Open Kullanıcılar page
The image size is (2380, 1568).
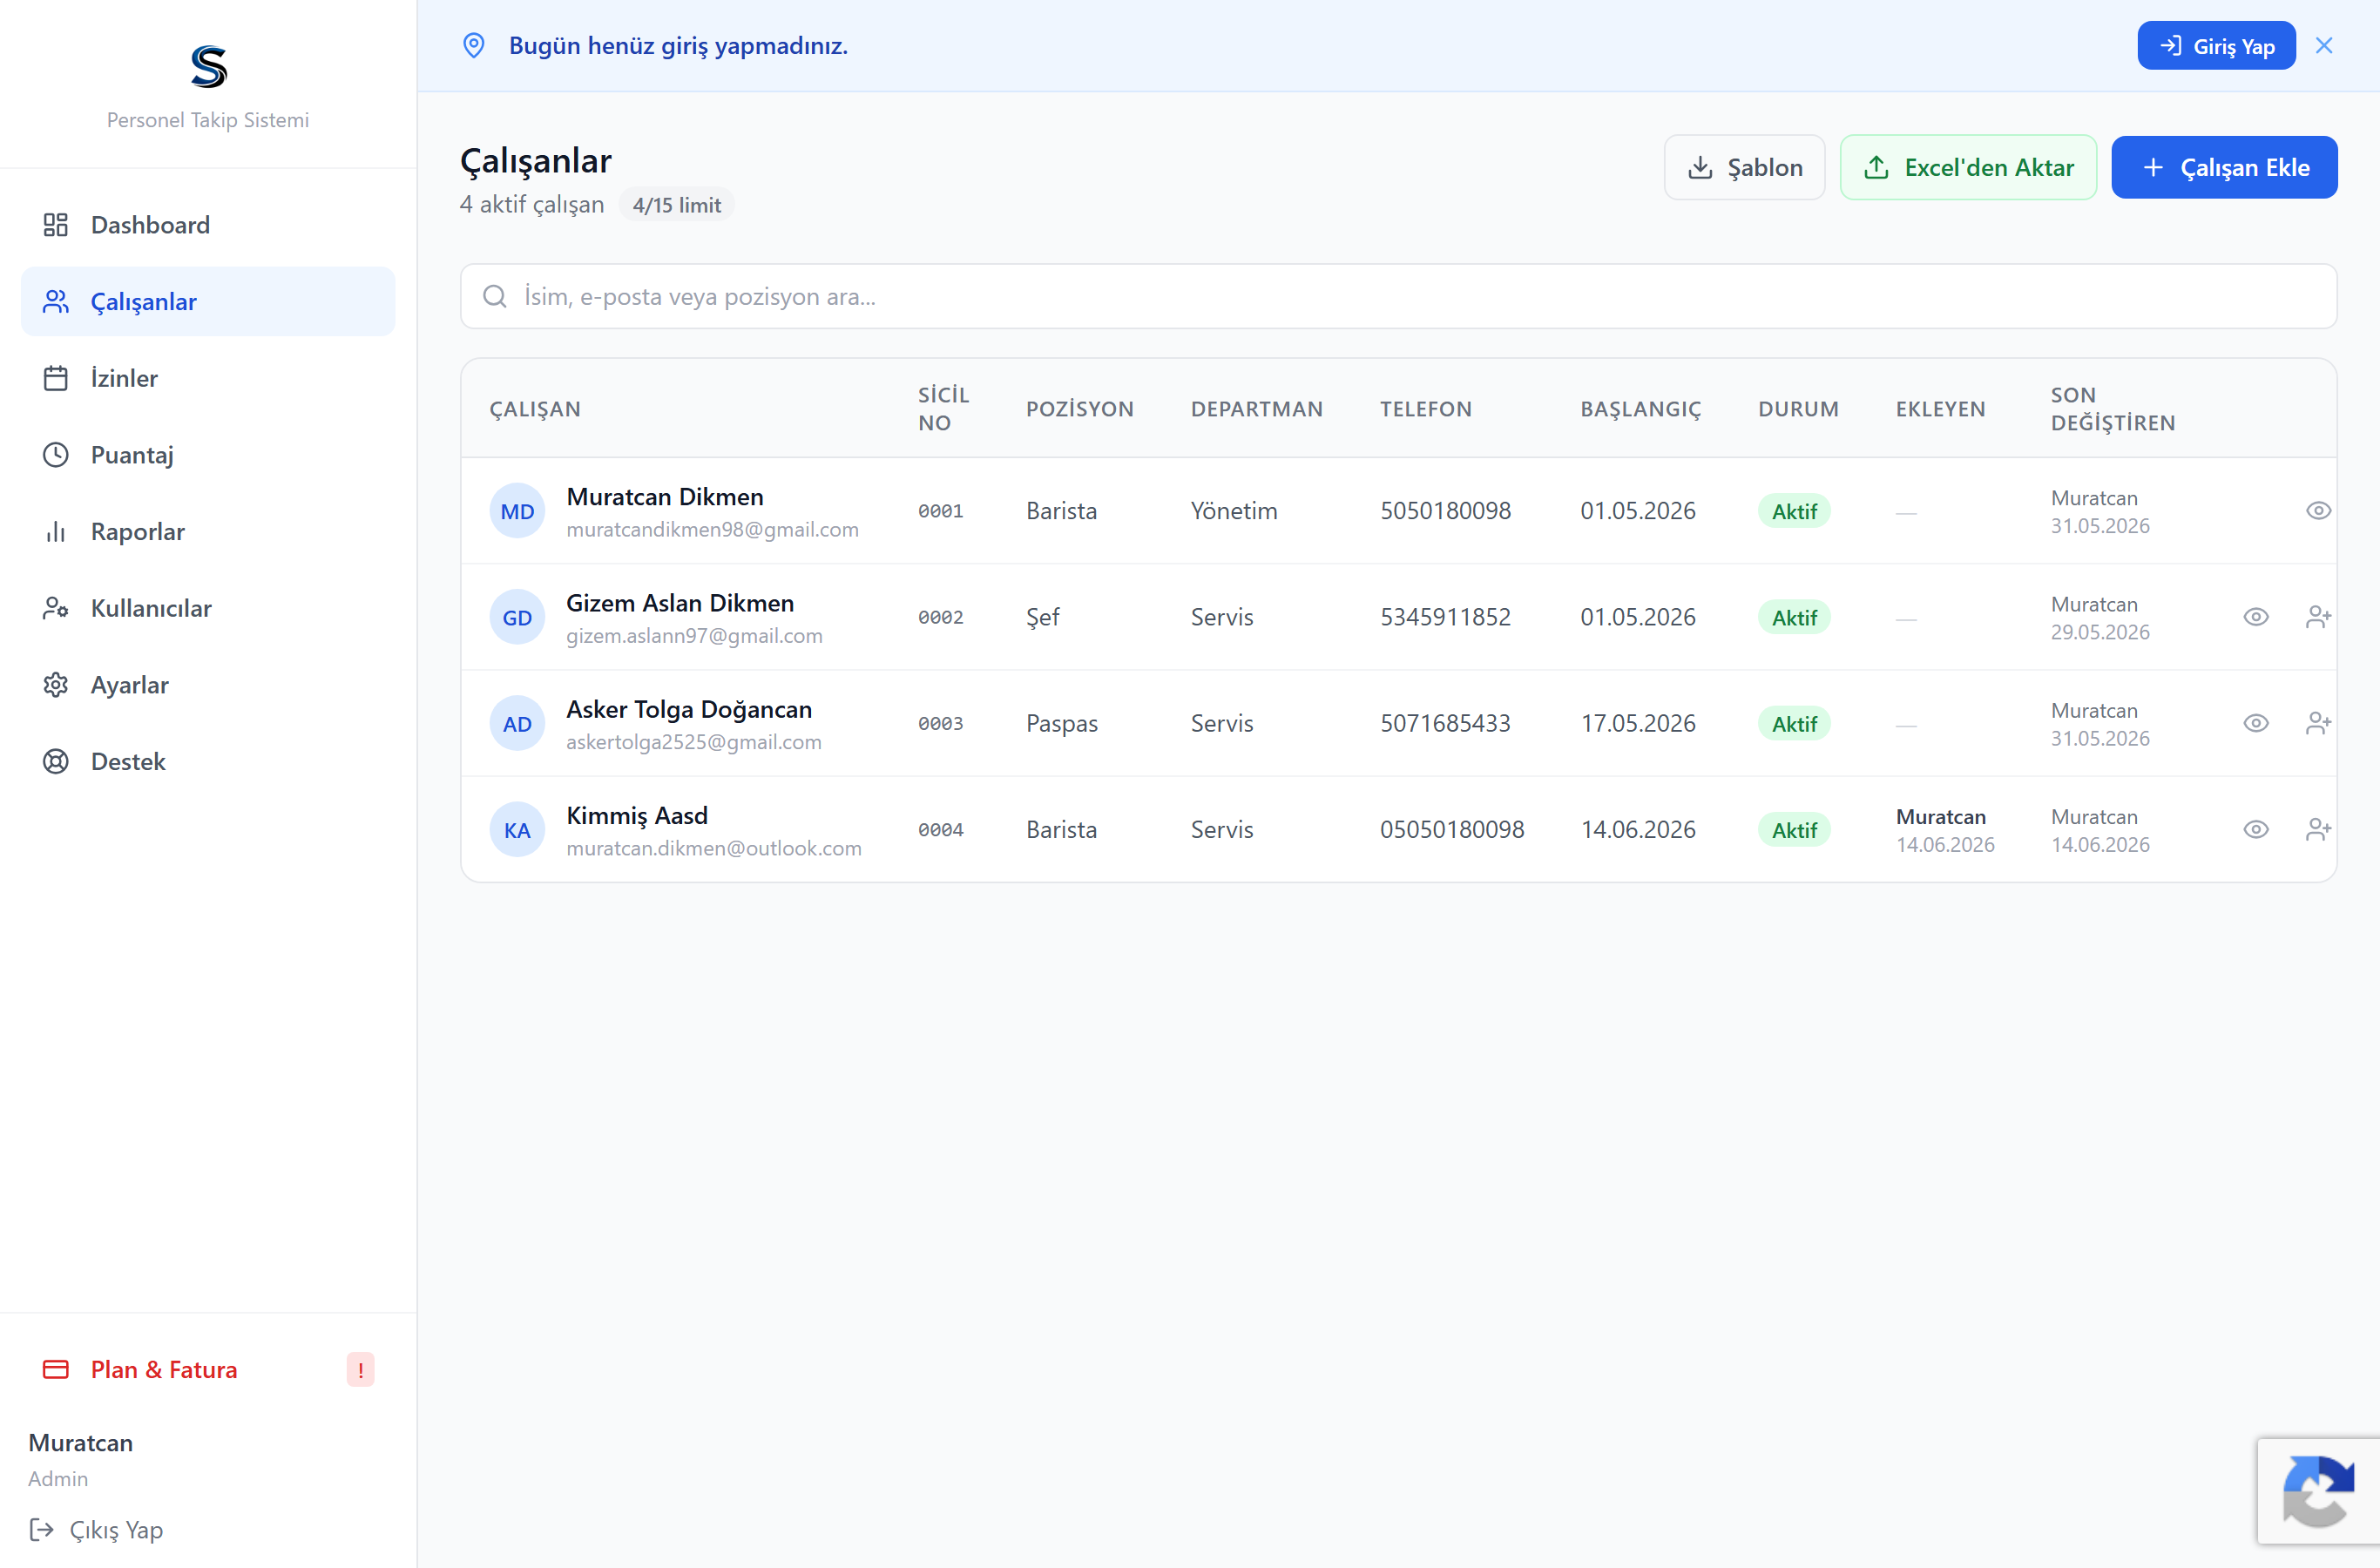[208, 608]
